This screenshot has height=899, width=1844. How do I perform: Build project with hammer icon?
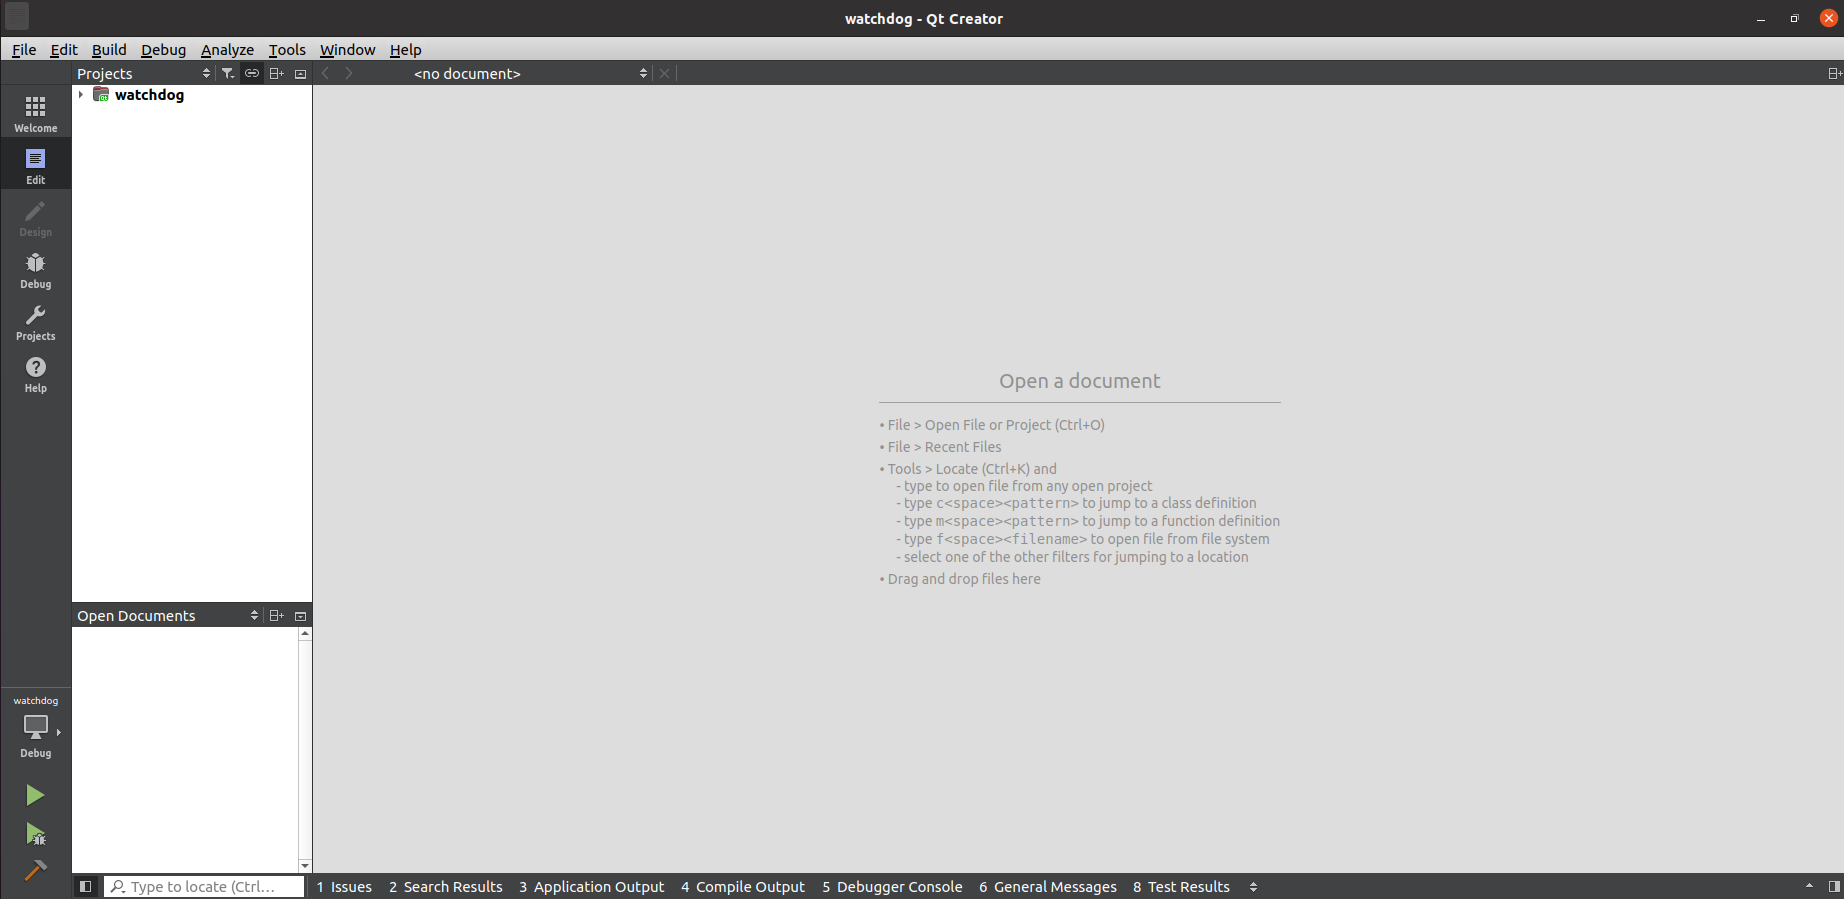click(35, 870)
